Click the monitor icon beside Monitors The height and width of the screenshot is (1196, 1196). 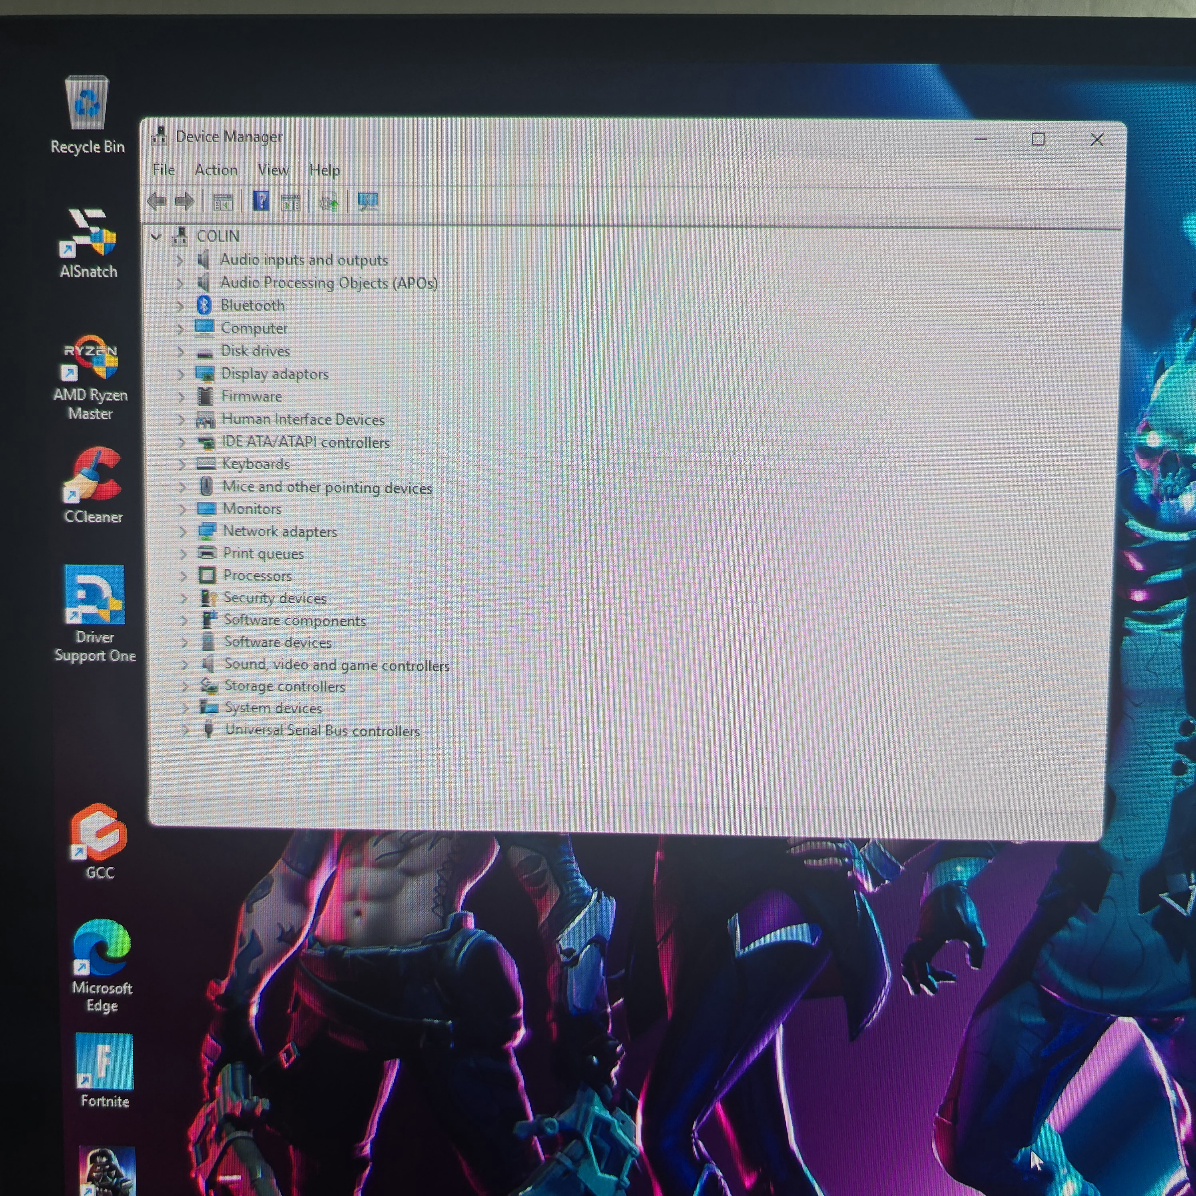[x=207, y=509]
